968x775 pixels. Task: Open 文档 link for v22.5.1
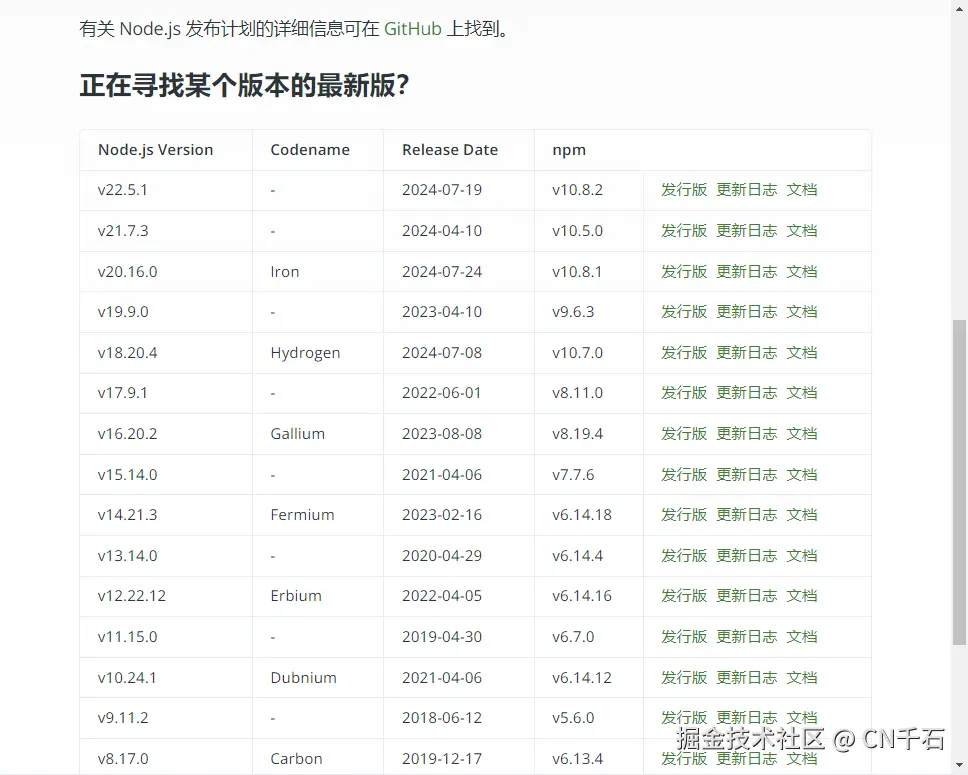coord(801,190)
